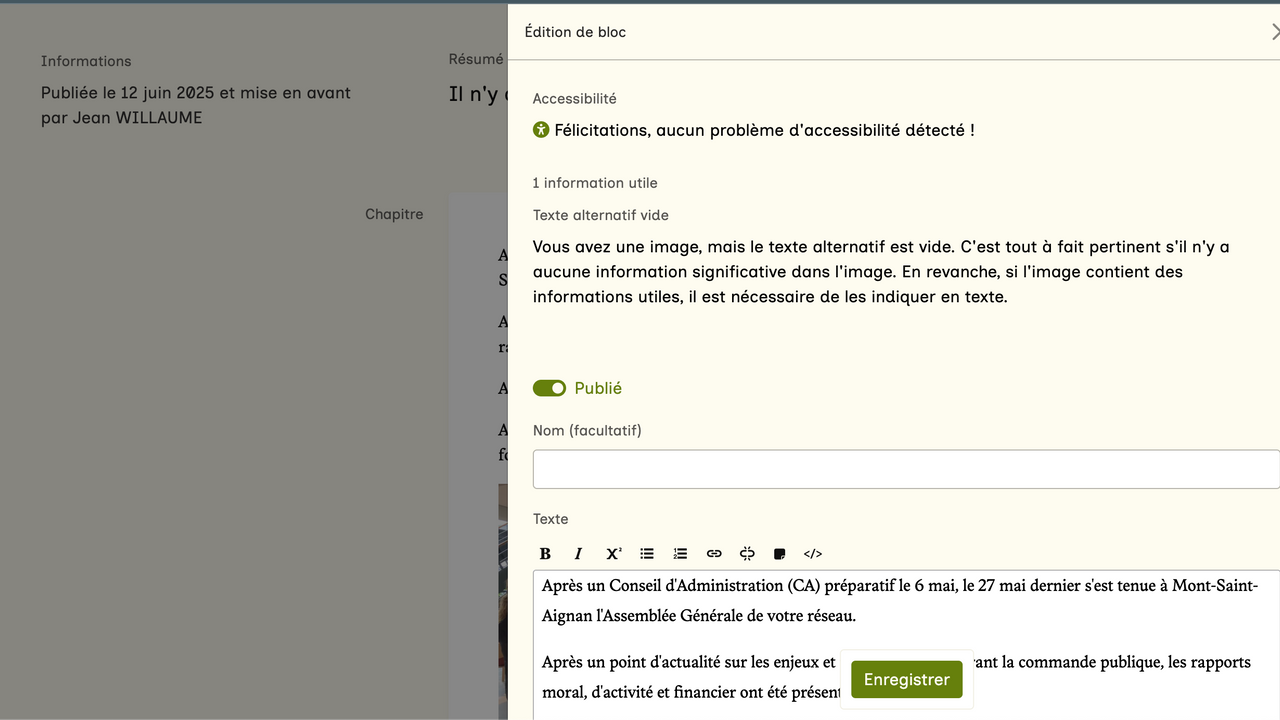Apply superscript formatting
1280x720 pixels.
click(x=613, y=554)
